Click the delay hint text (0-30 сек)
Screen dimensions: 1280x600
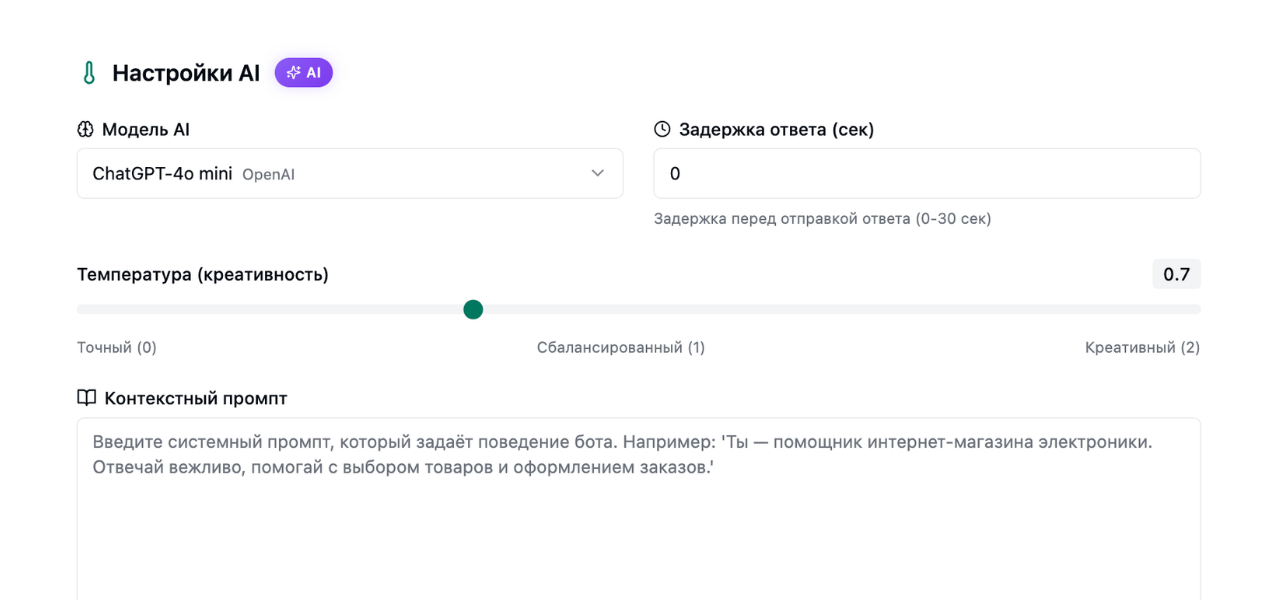pyautogui.click(x=822, y=219)
